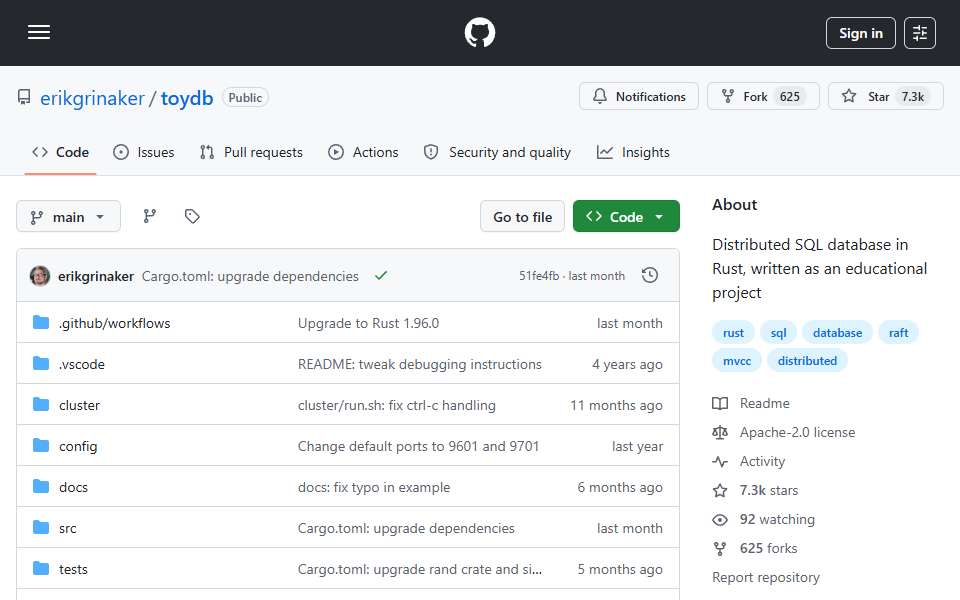The image size is (960, 600).
Task: Open the Actions tab
Action: tap(363, 152)
